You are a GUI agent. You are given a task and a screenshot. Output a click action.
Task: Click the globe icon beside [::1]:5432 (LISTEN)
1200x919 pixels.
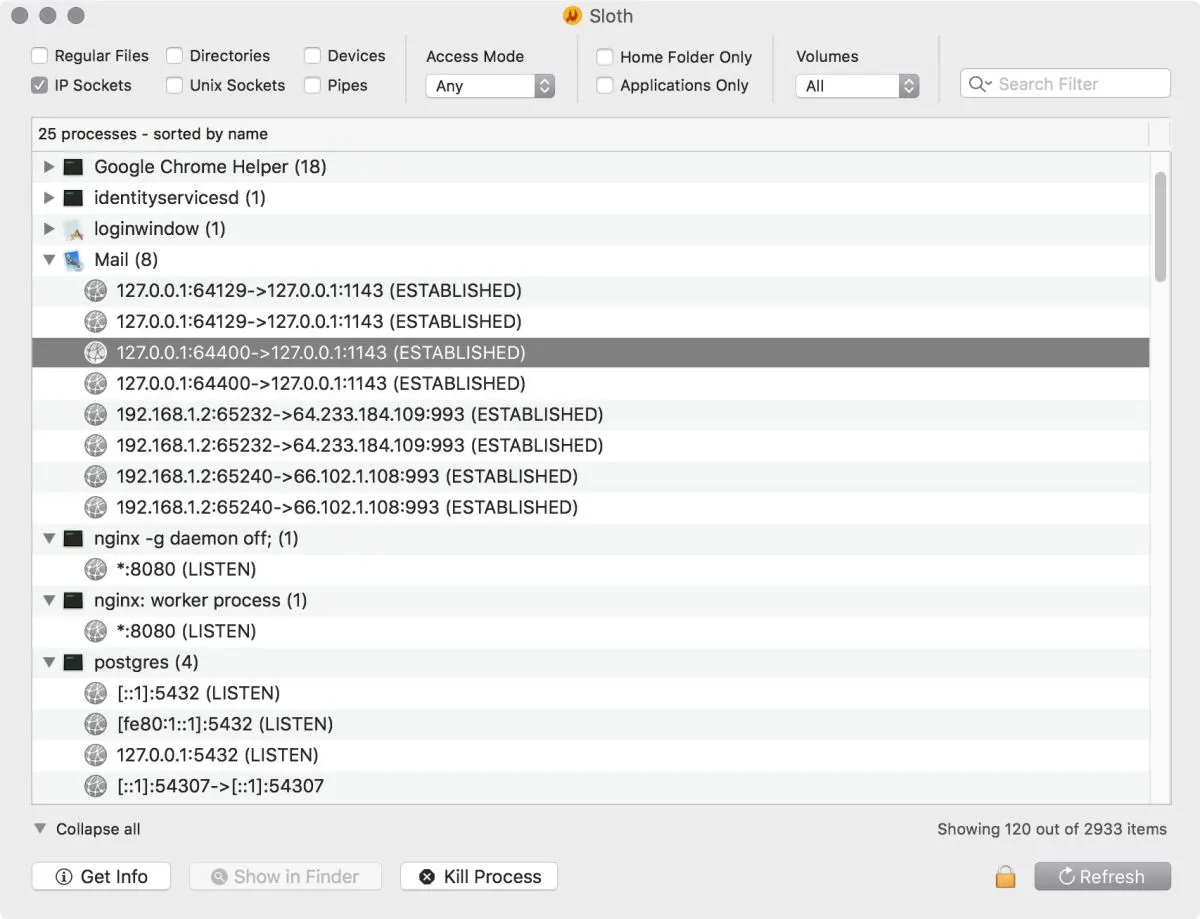pos(95,693)
